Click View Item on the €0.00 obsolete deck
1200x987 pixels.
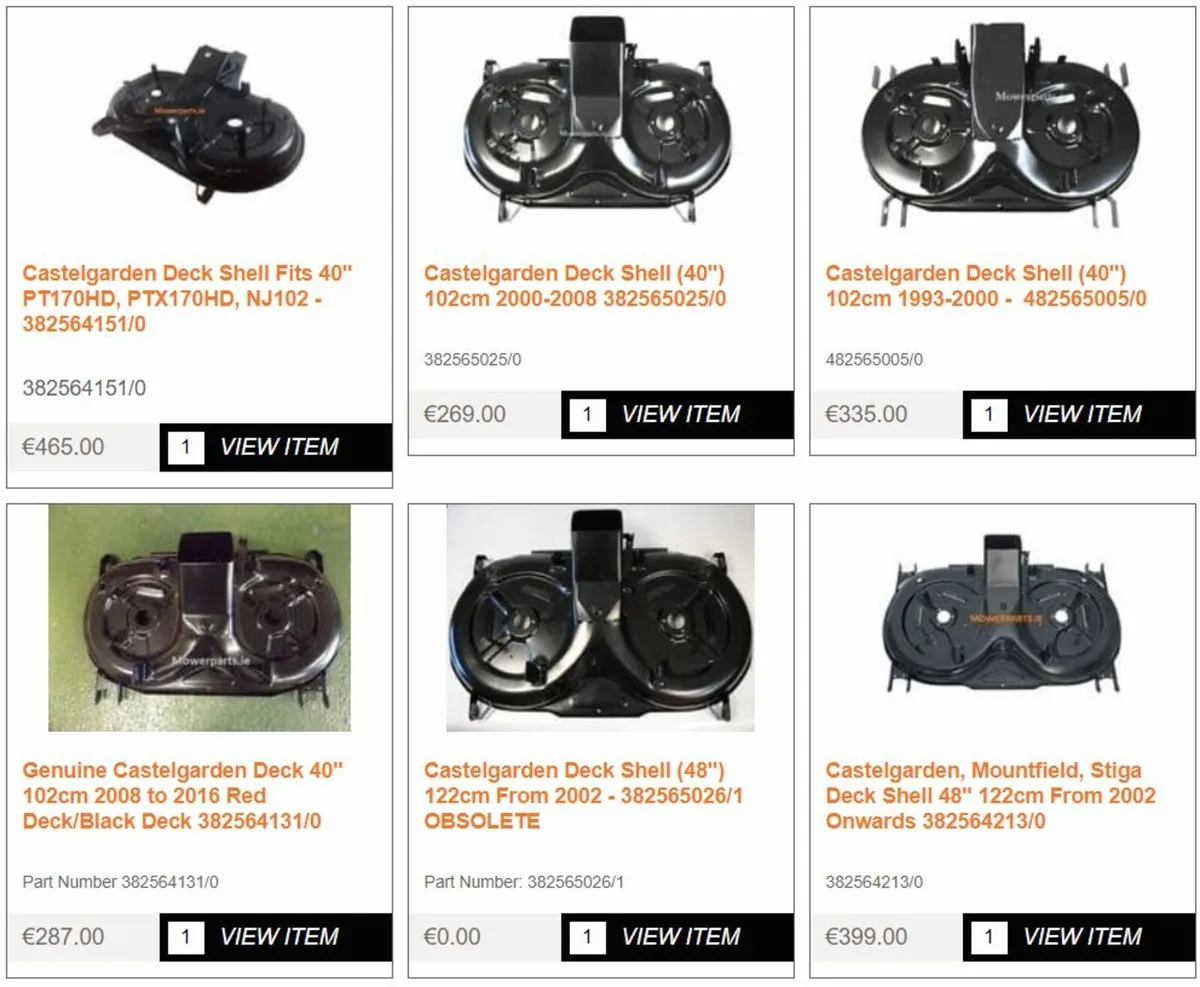[681, 937]
